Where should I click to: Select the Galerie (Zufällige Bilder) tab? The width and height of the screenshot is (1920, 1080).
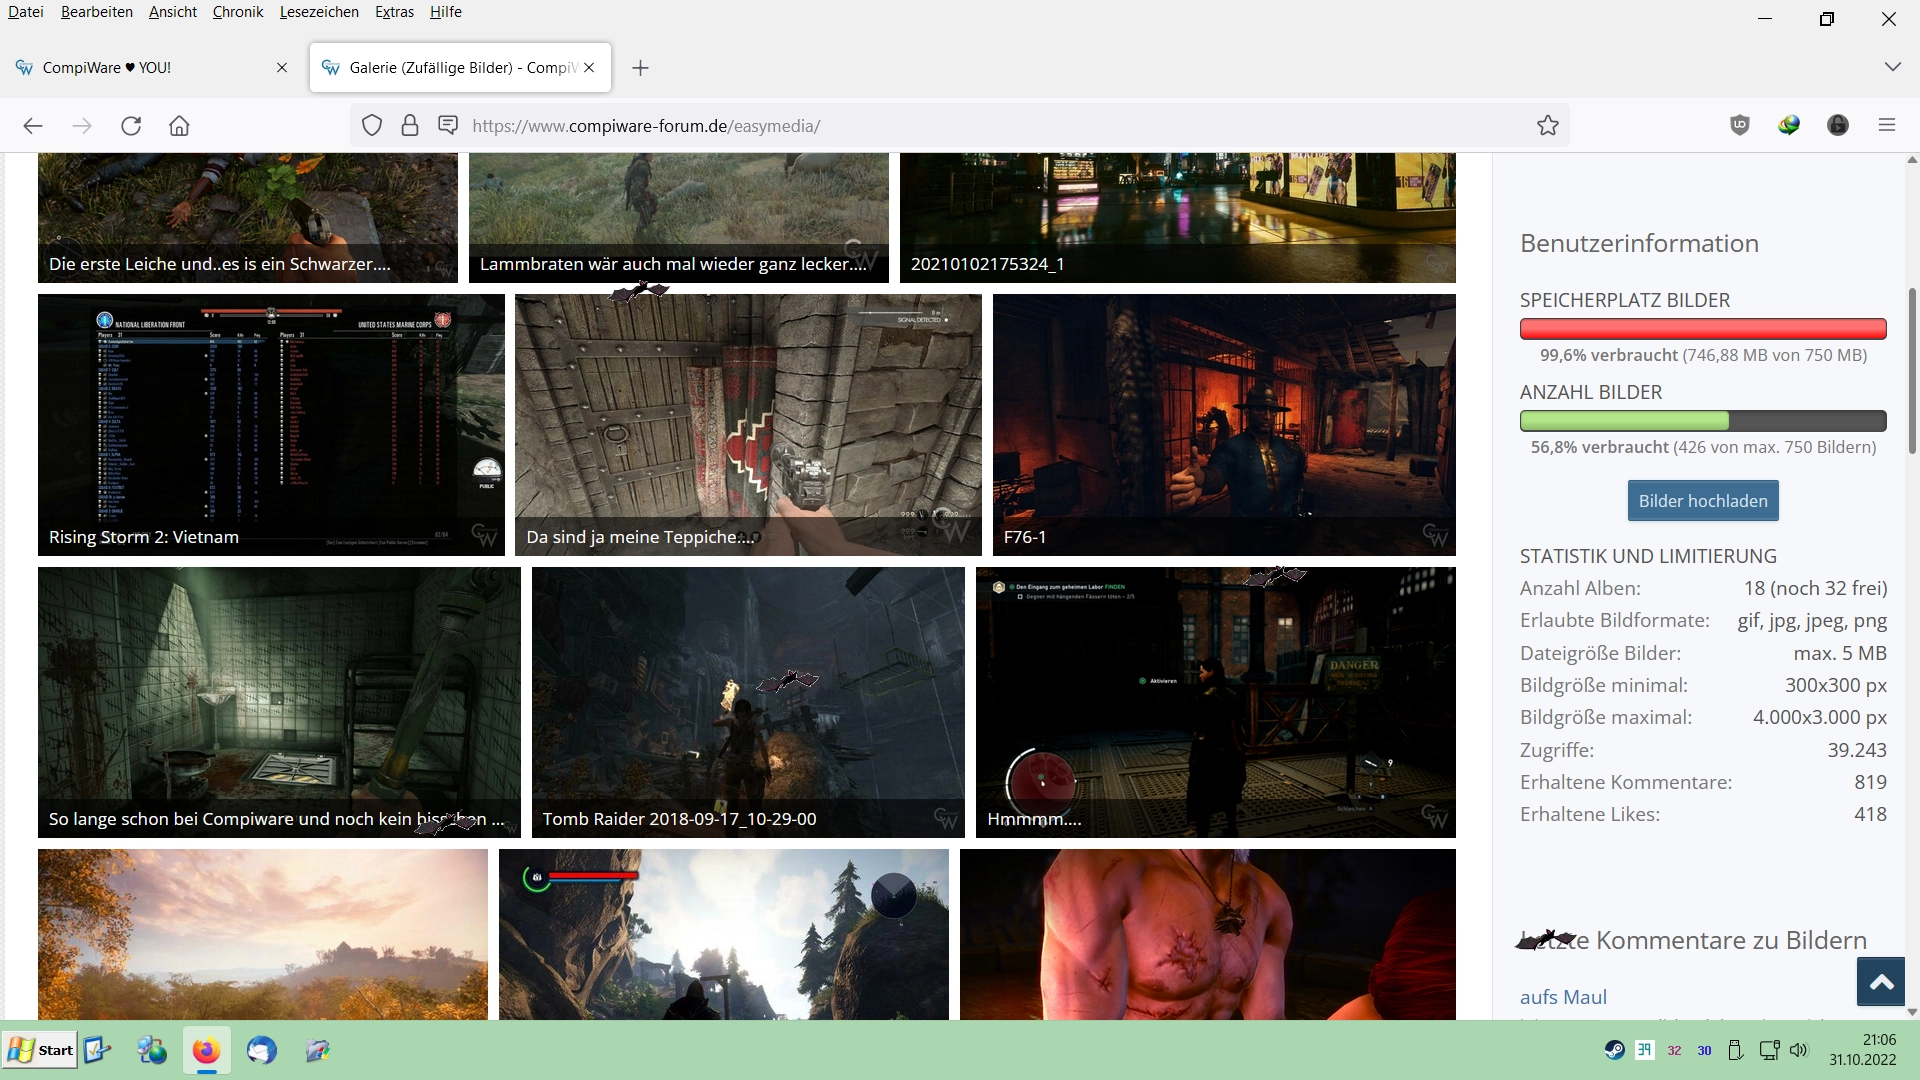tap(460, 68)
